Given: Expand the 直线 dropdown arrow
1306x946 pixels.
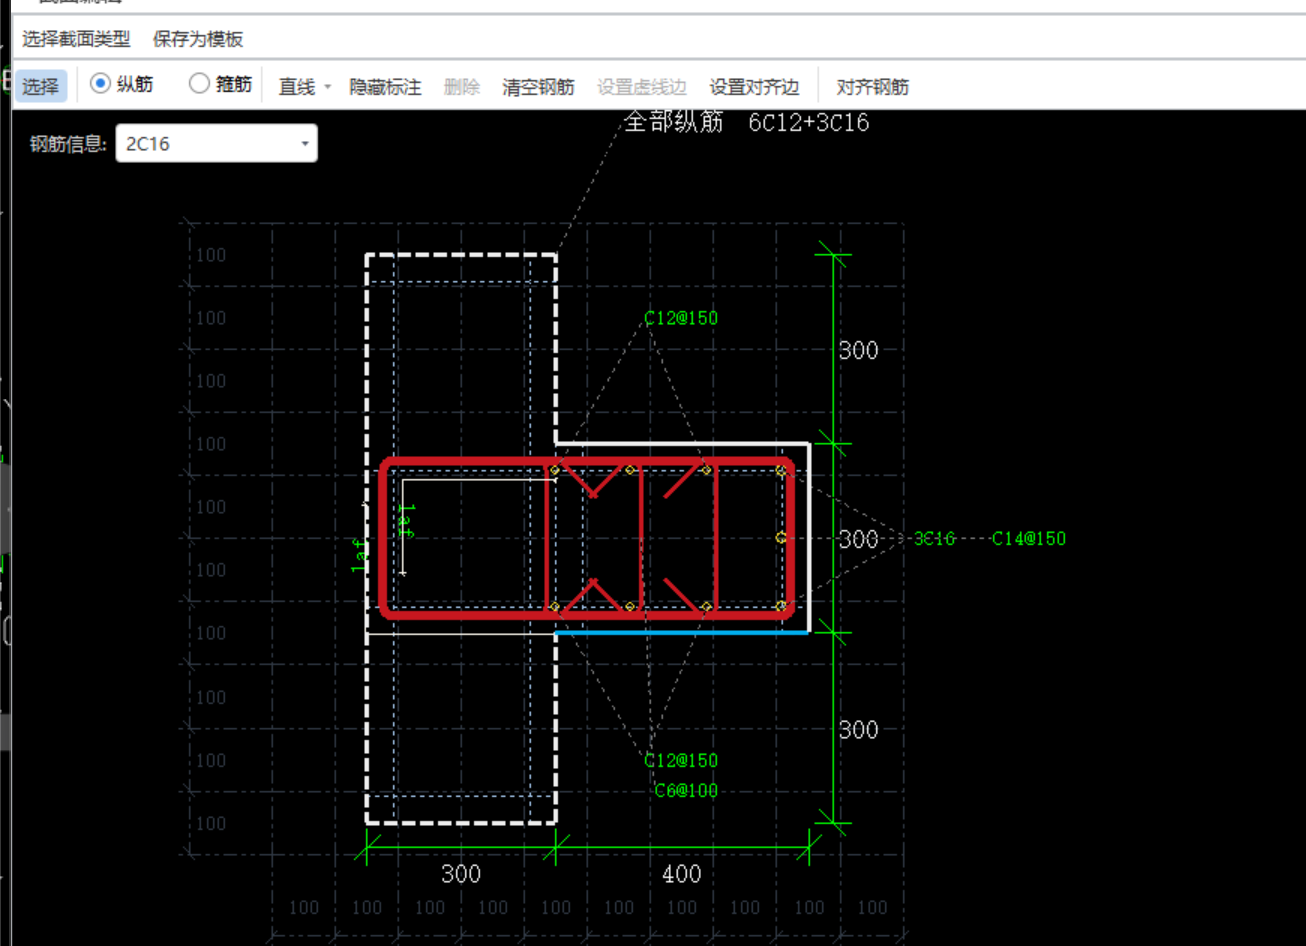Looking at the screenshot, I should (x=327, y=87).
